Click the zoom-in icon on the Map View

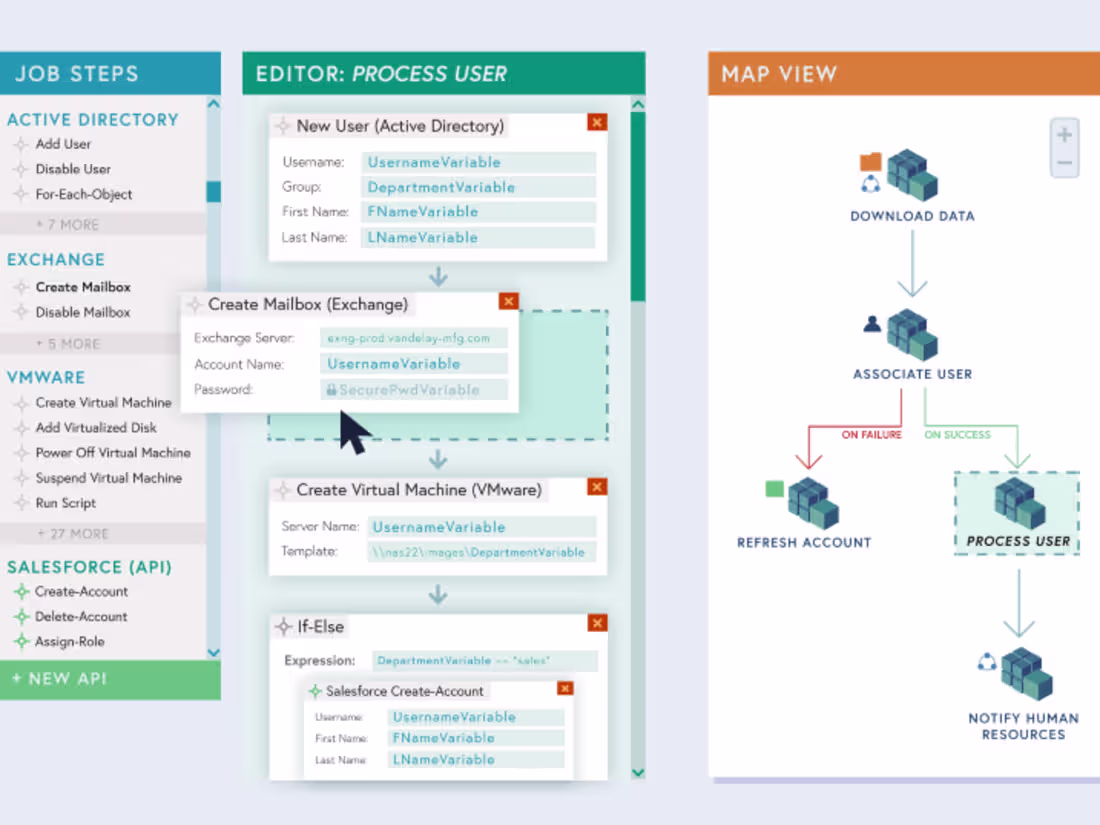pyautogui.click(x=1063, y=132)
